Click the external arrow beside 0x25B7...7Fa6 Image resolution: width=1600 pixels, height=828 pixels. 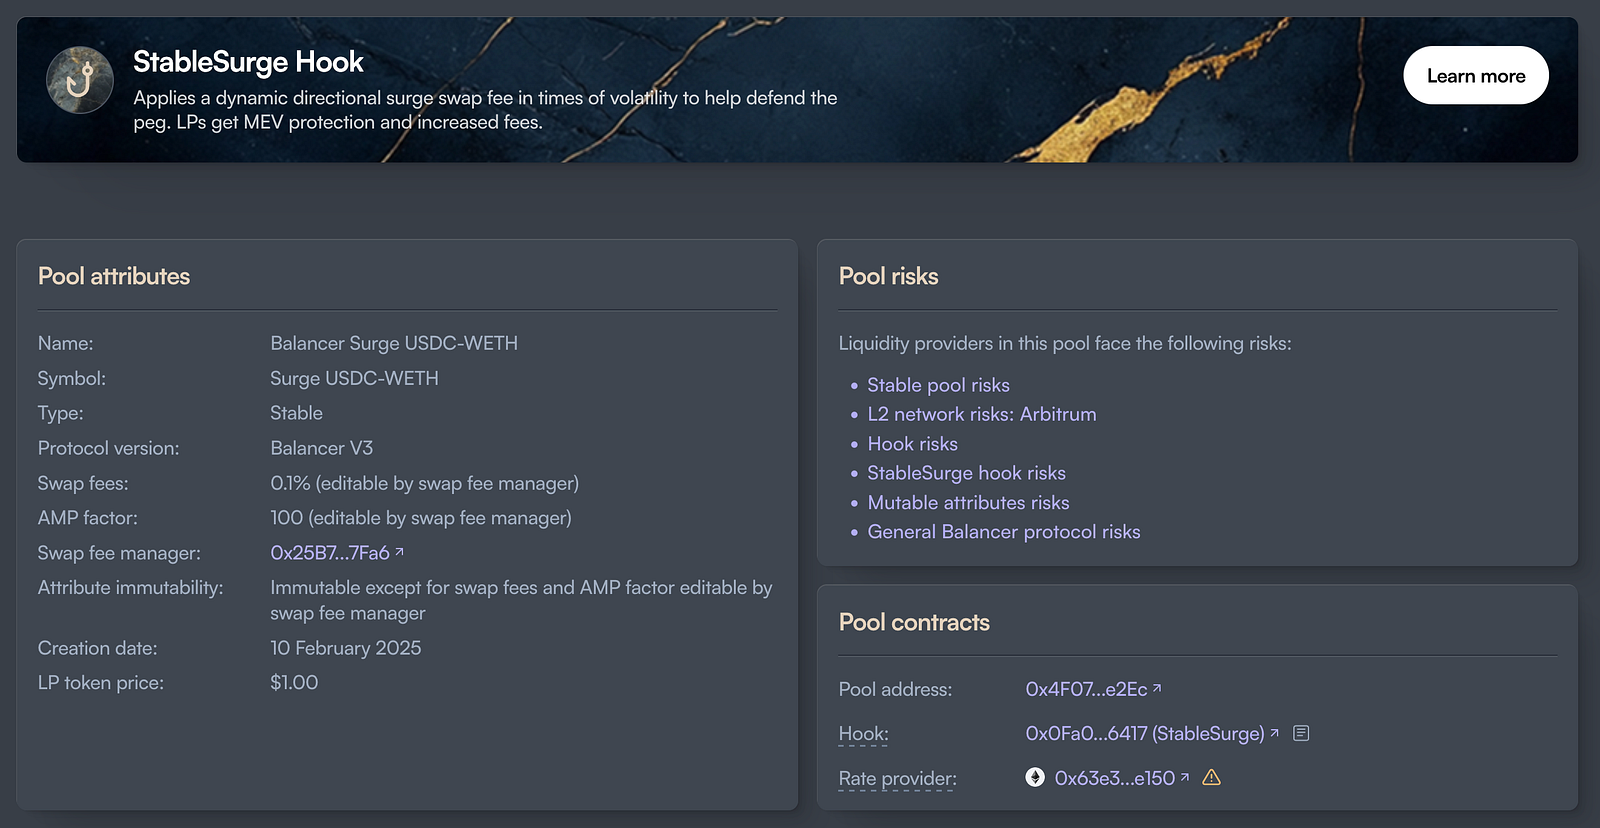[x=399, y=551]
